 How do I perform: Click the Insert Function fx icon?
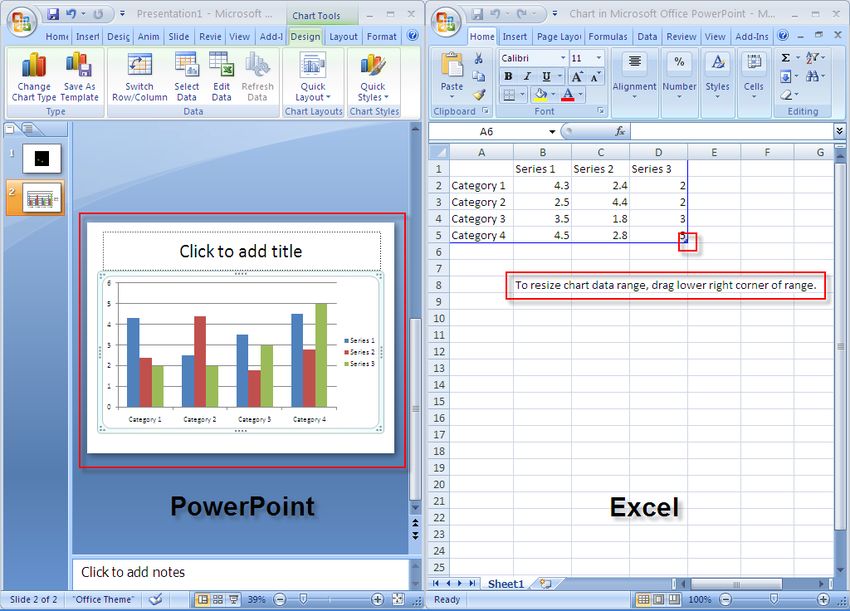coord(620,131)
